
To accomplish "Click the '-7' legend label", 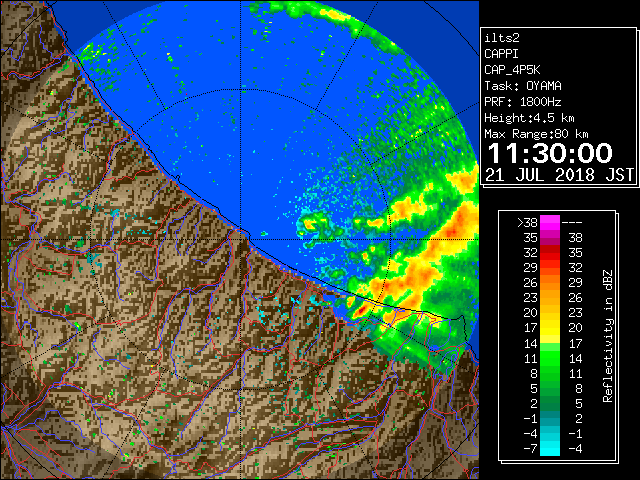I will tap(530, 449).
